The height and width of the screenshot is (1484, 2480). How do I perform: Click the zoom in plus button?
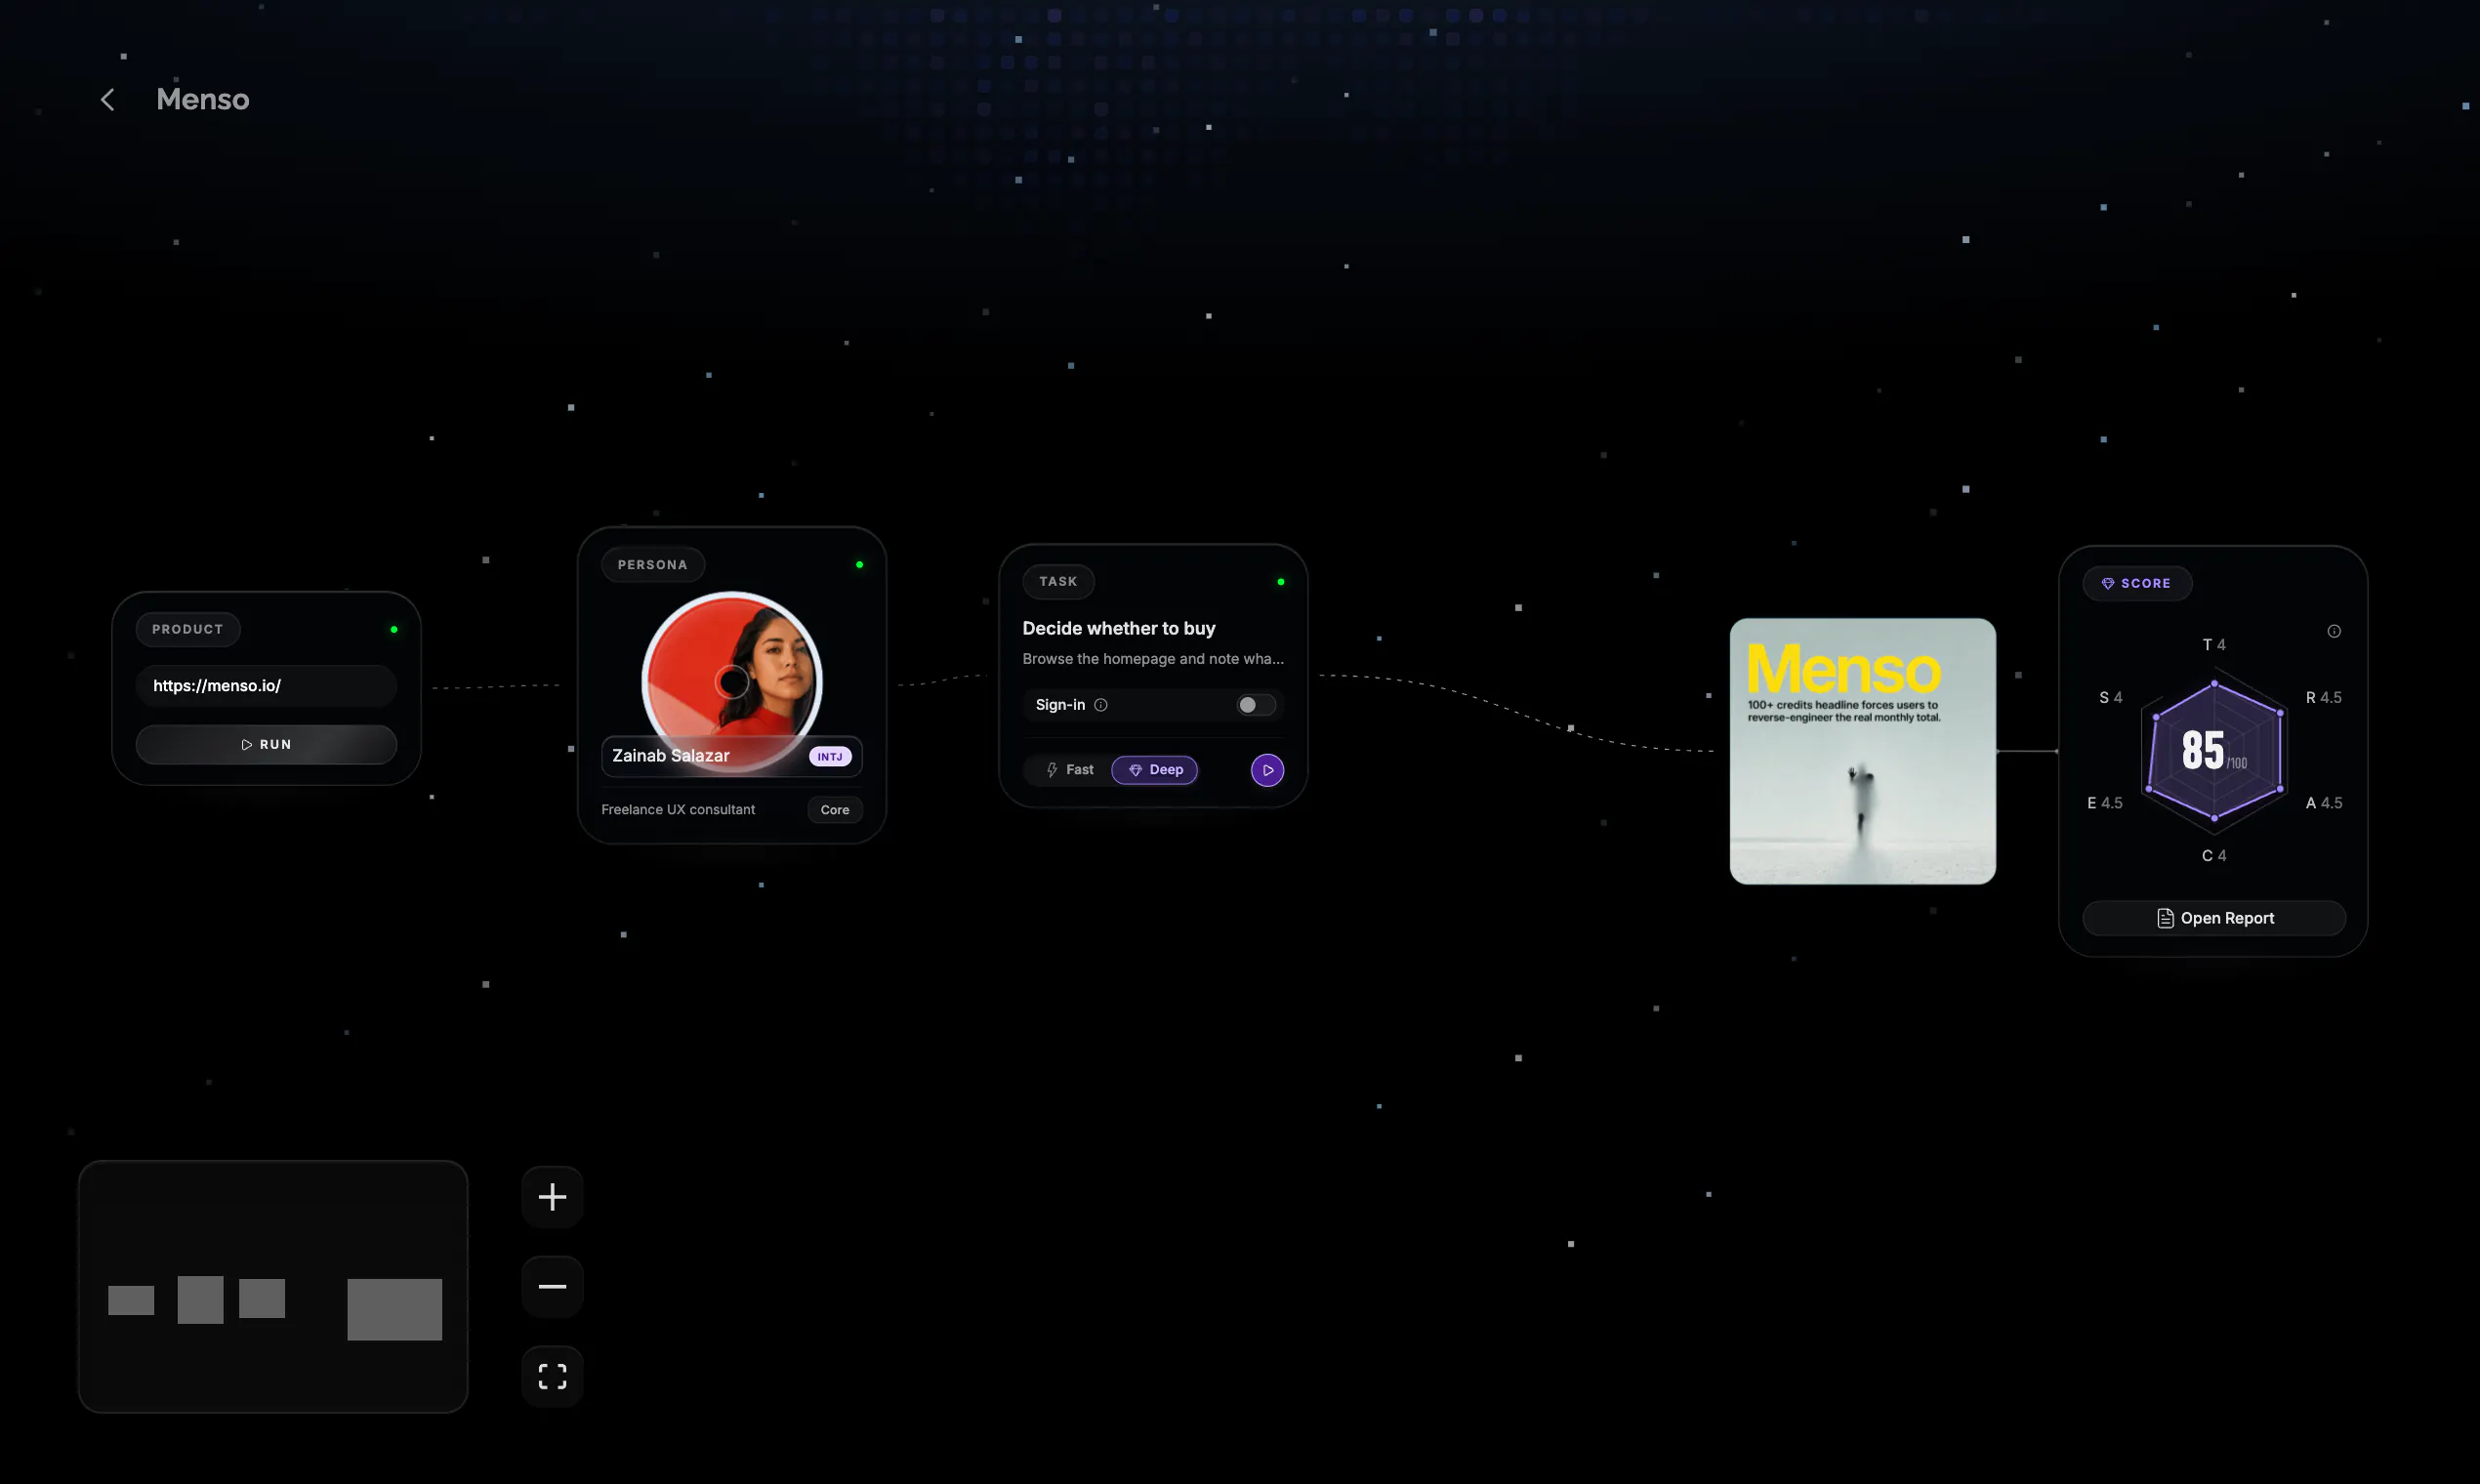pyautogui.click(x=552, y=1196)
